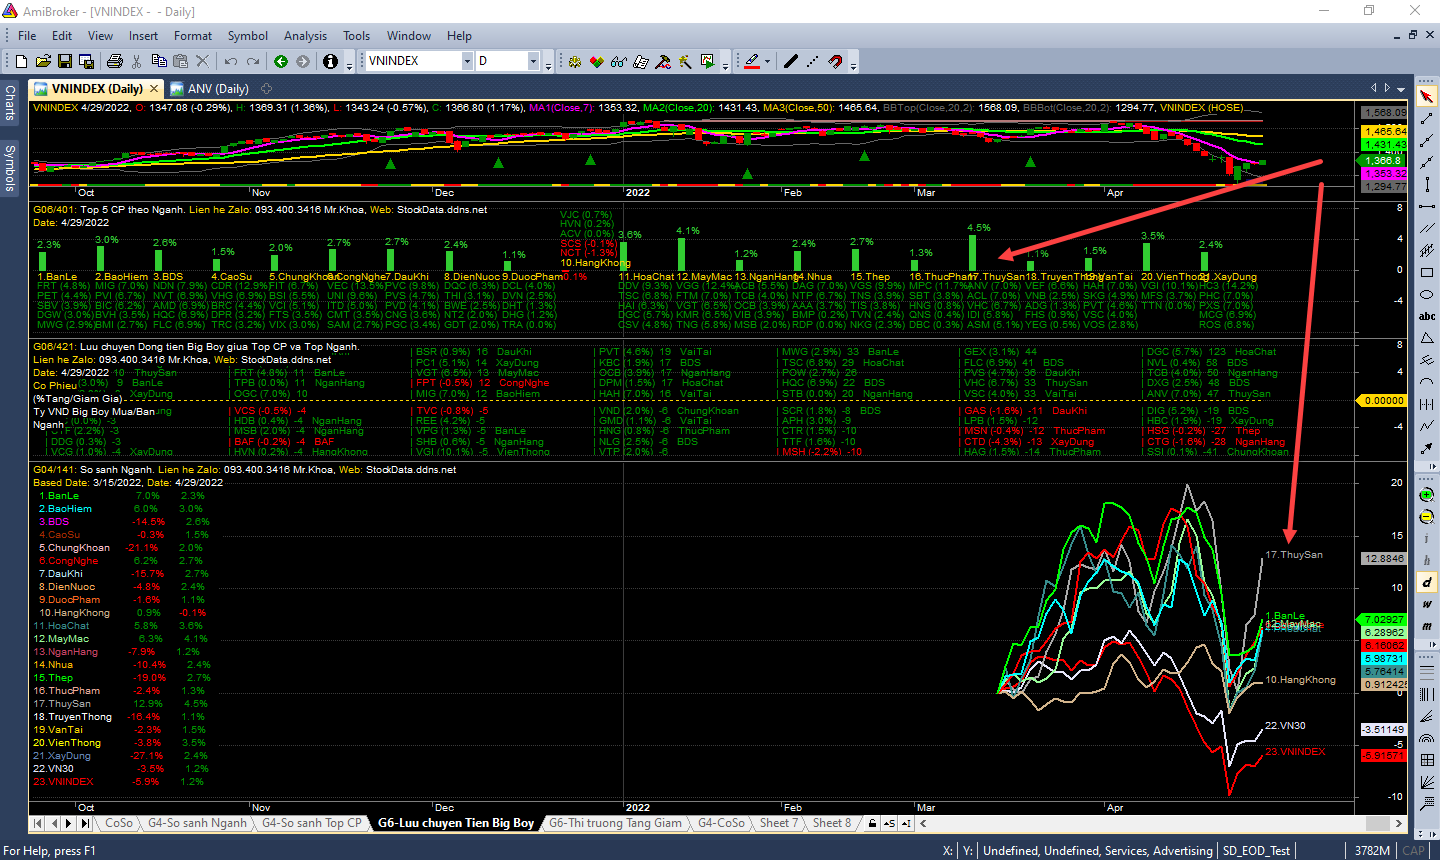Viewport: 1440px width, 860px height.
Task: Click the Open folder icon in toolbar
Action: click(x=43, y=61)
